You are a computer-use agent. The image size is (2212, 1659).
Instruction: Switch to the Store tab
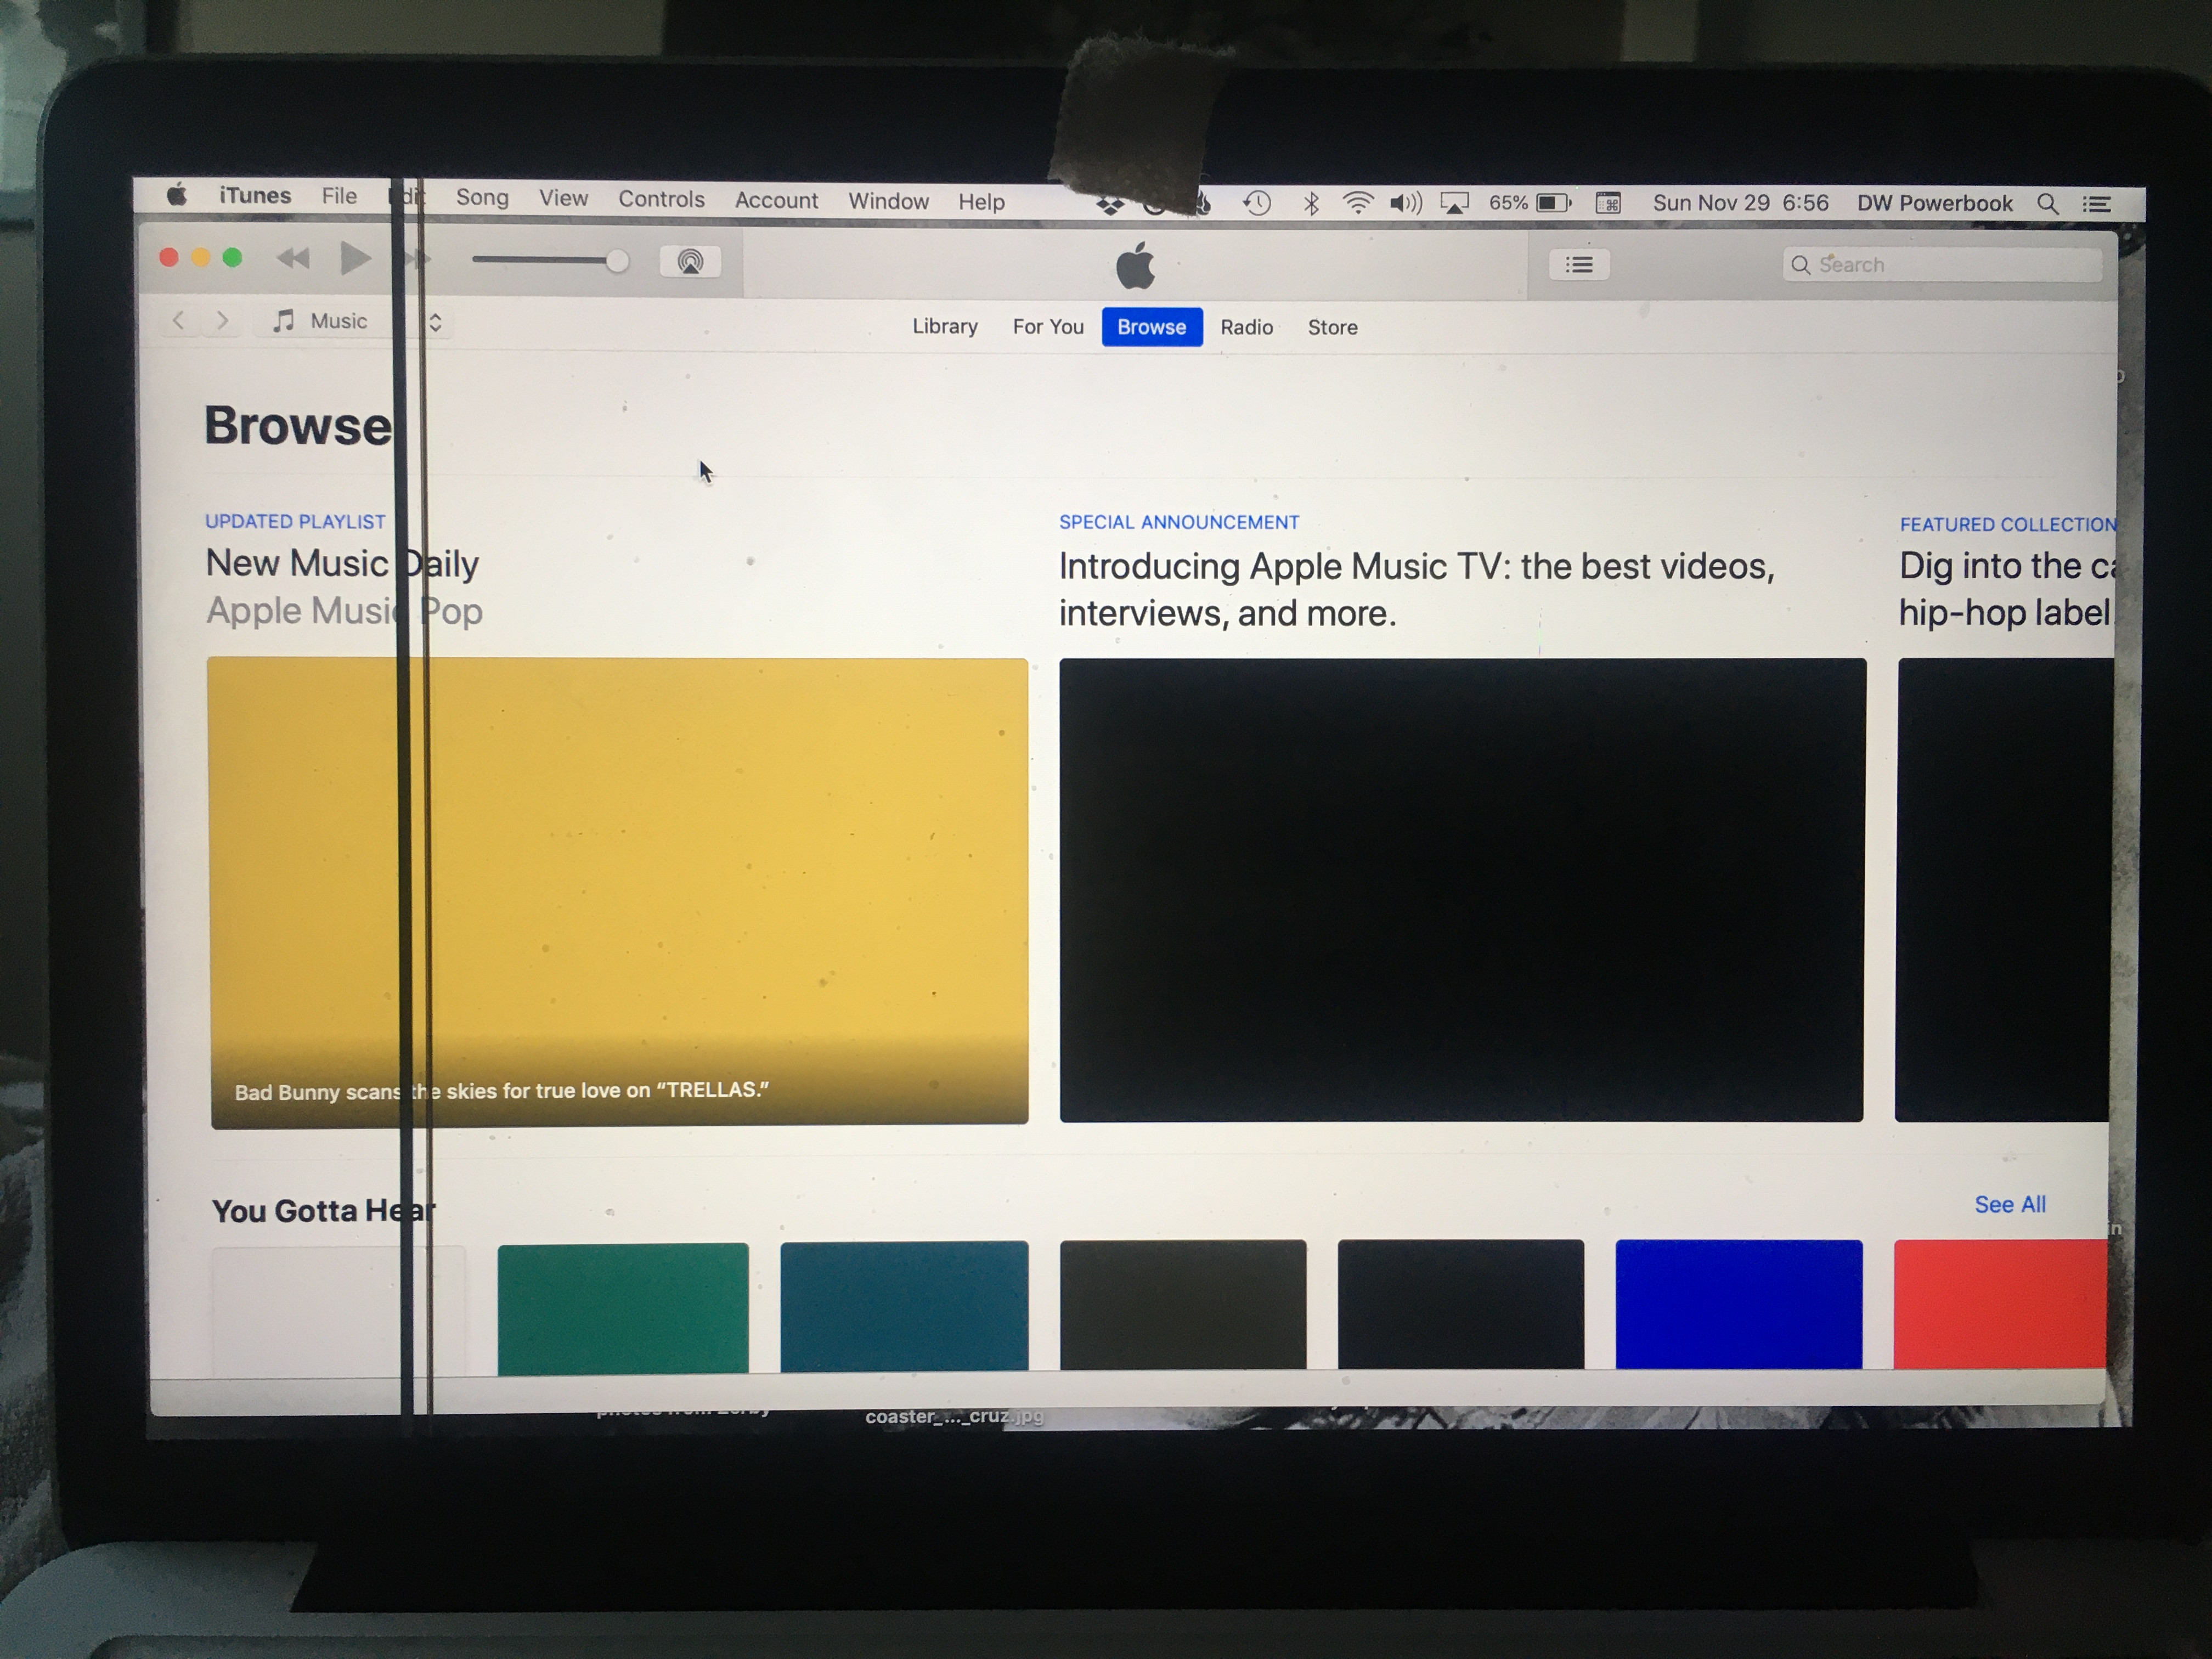point(1332,327)
